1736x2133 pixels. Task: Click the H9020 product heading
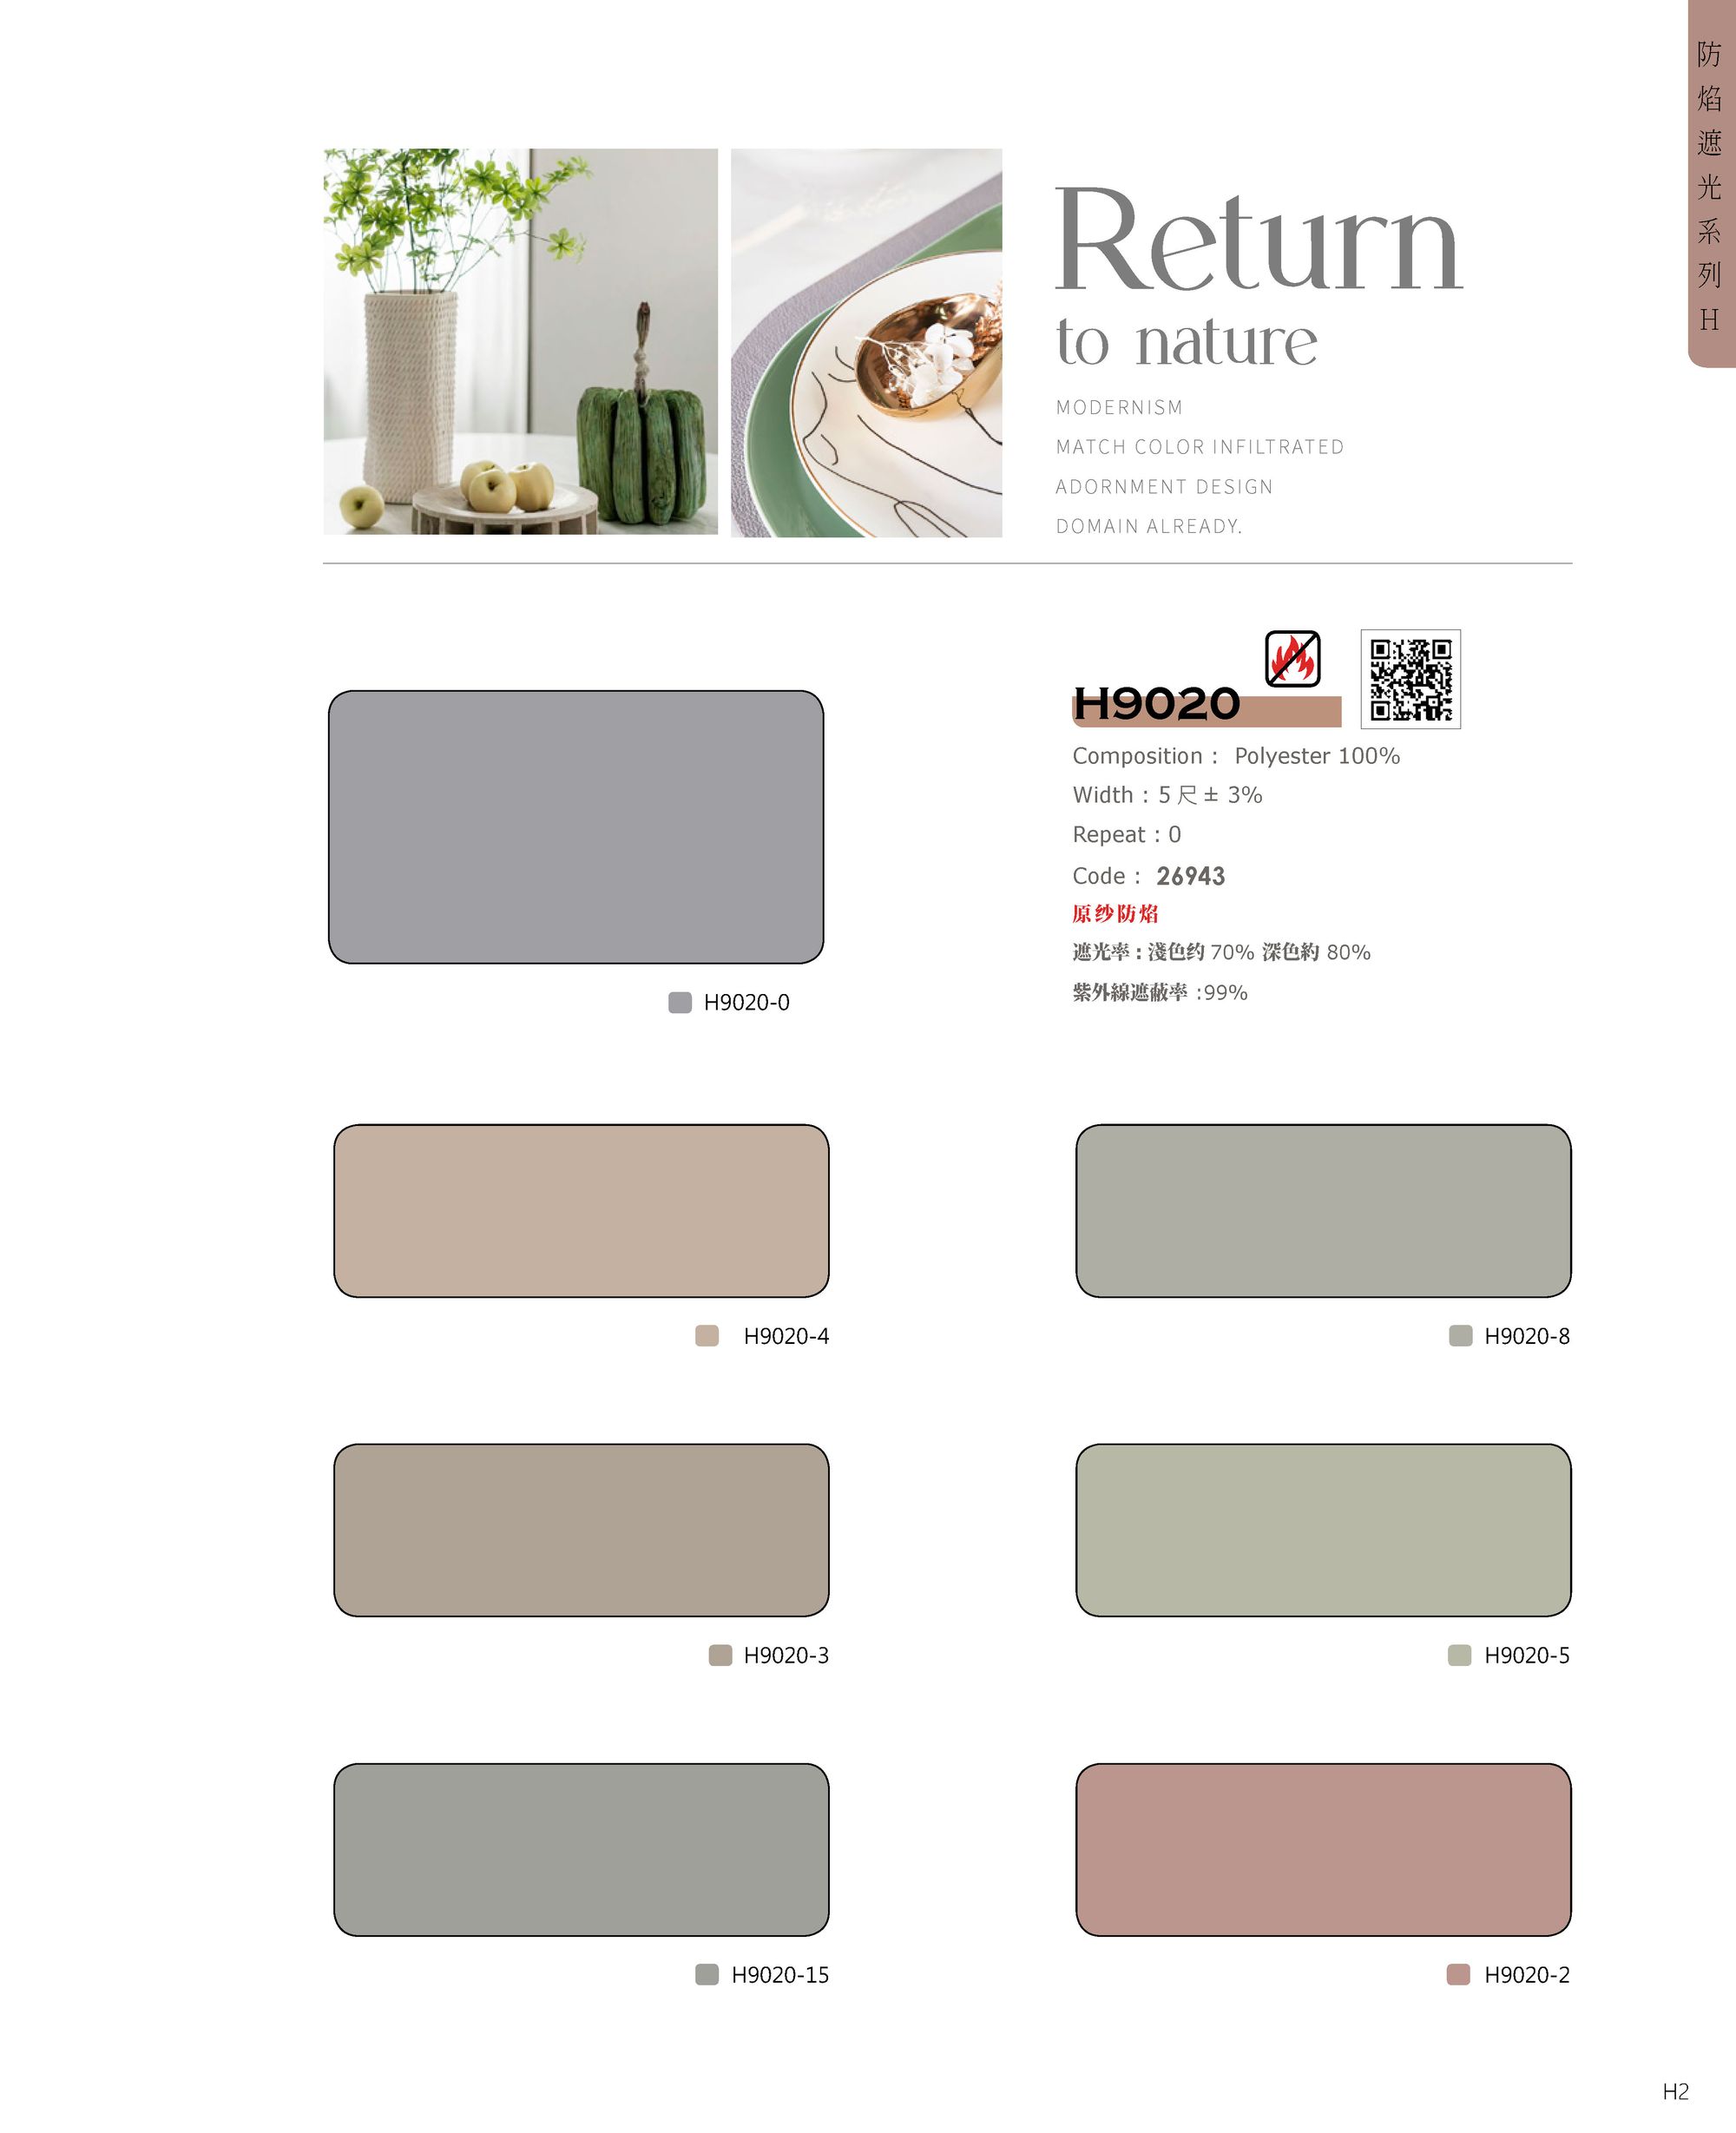(x=1156, y=704)
